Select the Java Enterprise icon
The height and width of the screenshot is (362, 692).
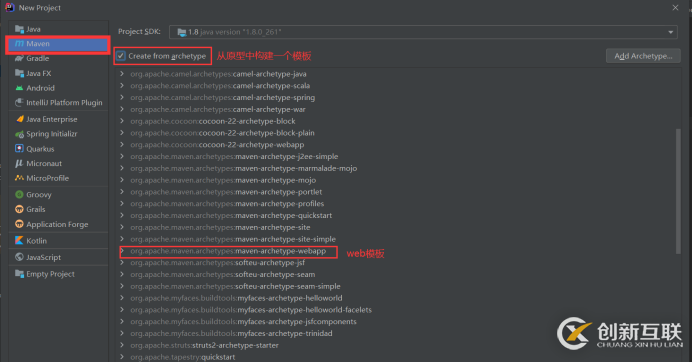[x=19, y=119]
